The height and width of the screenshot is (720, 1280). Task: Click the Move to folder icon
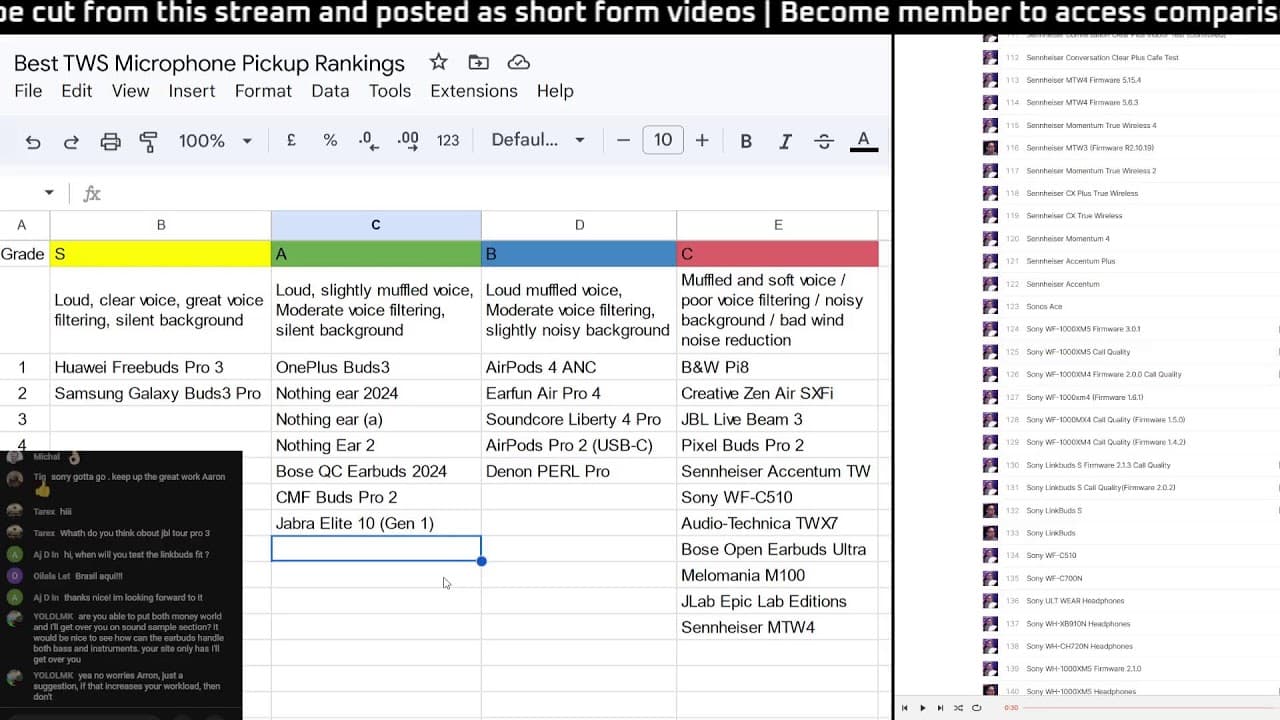478,62
